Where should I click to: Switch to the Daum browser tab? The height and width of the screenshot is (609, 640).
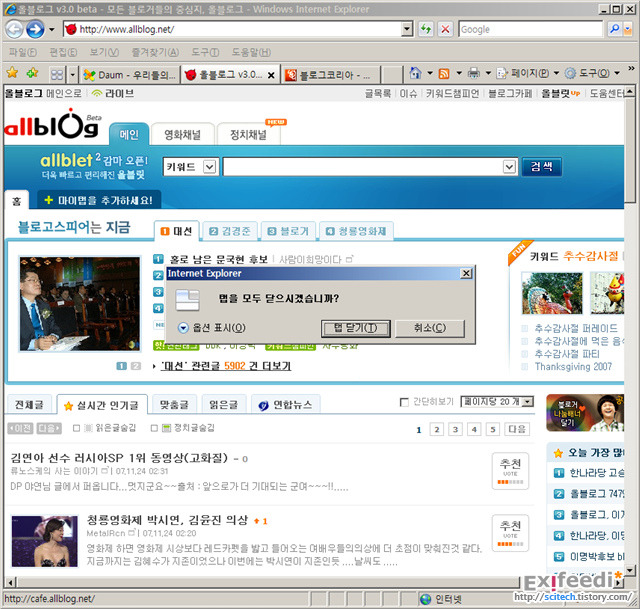tap(129, 75)
